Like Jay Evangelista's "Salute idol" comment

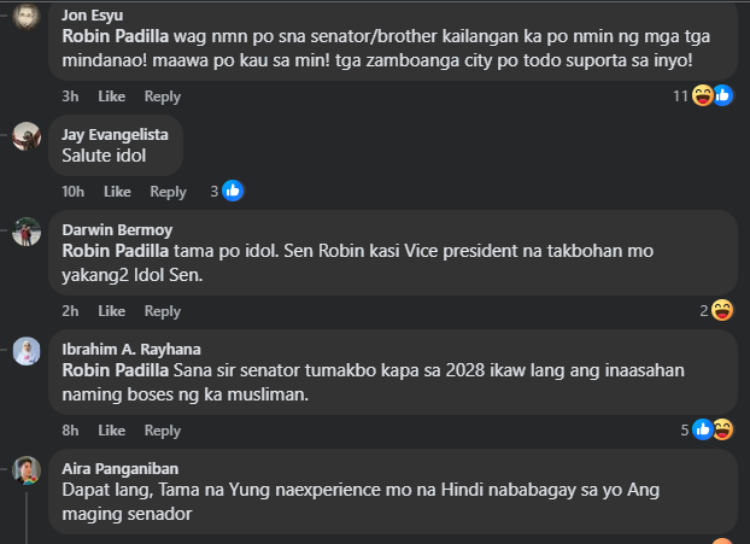117,192
